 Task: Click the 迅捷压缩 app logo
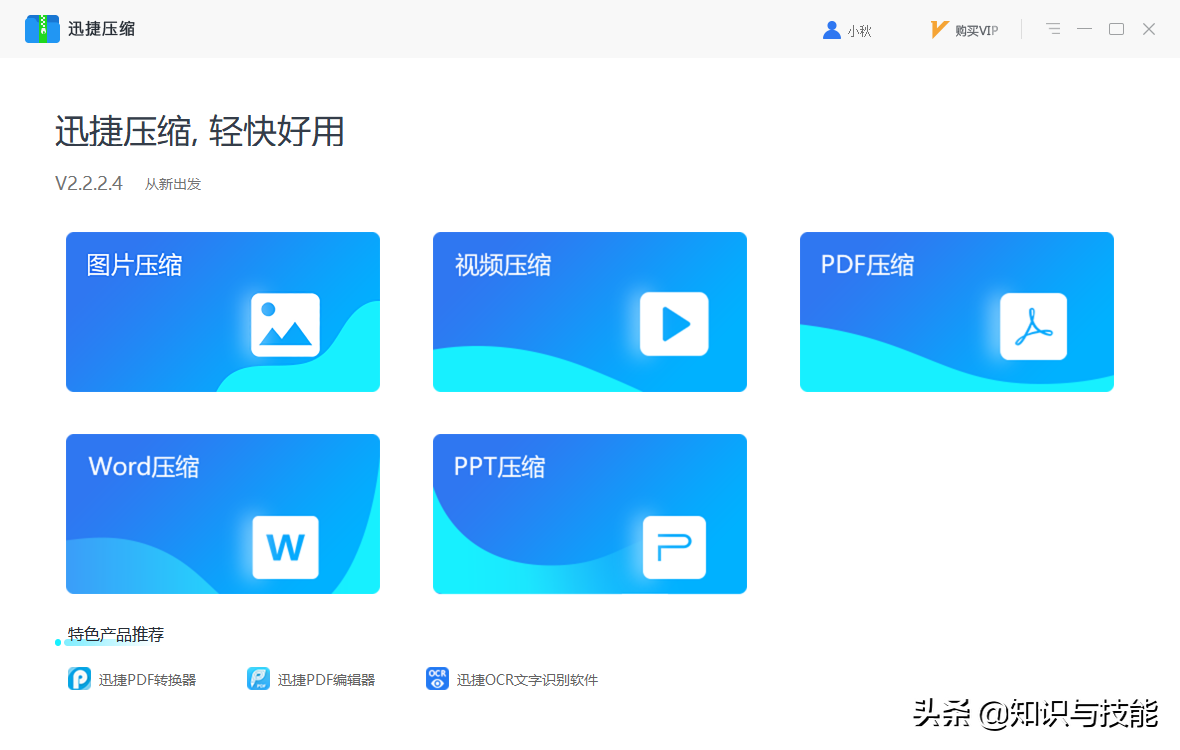(43, 29)
